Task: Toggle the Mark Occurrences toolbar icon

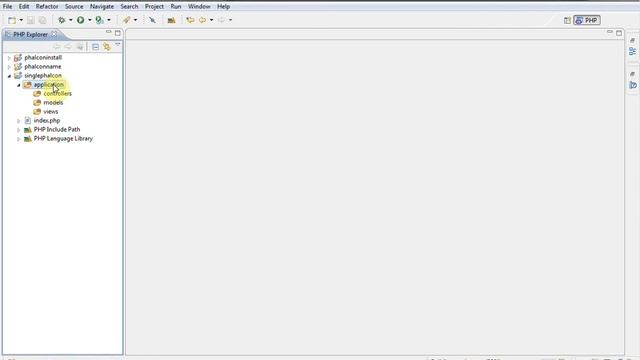Action: (152, 20)
